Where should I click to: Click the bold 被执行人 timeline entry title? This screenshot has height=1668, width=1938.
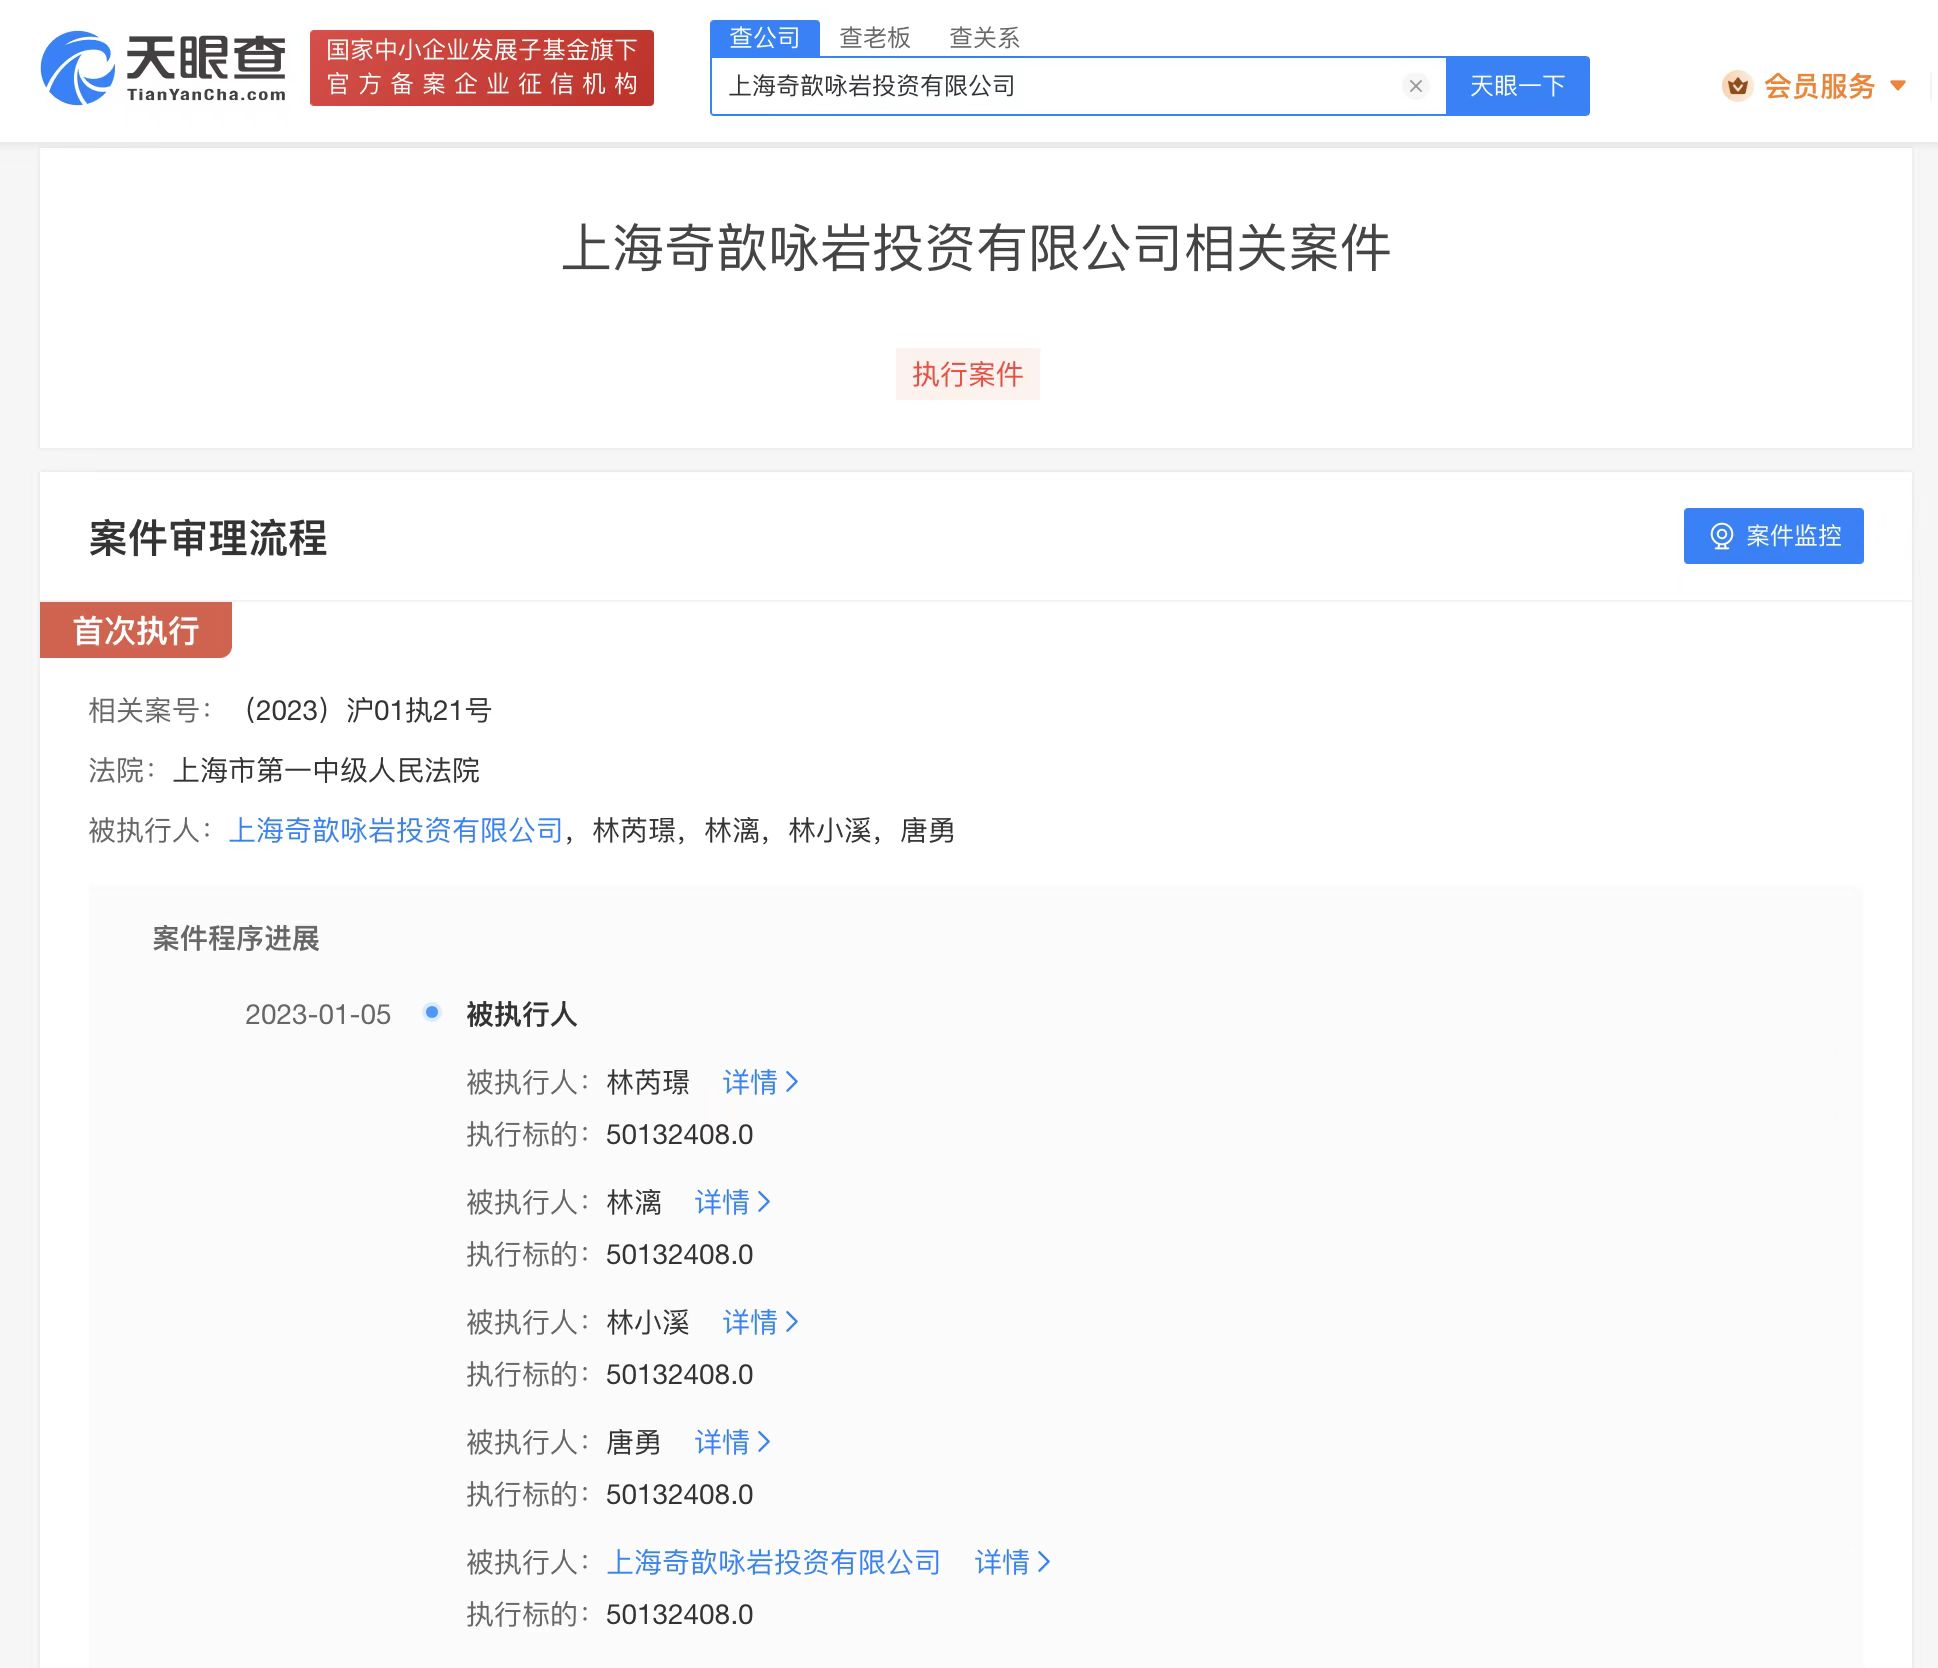click(x=522, y=1014)
